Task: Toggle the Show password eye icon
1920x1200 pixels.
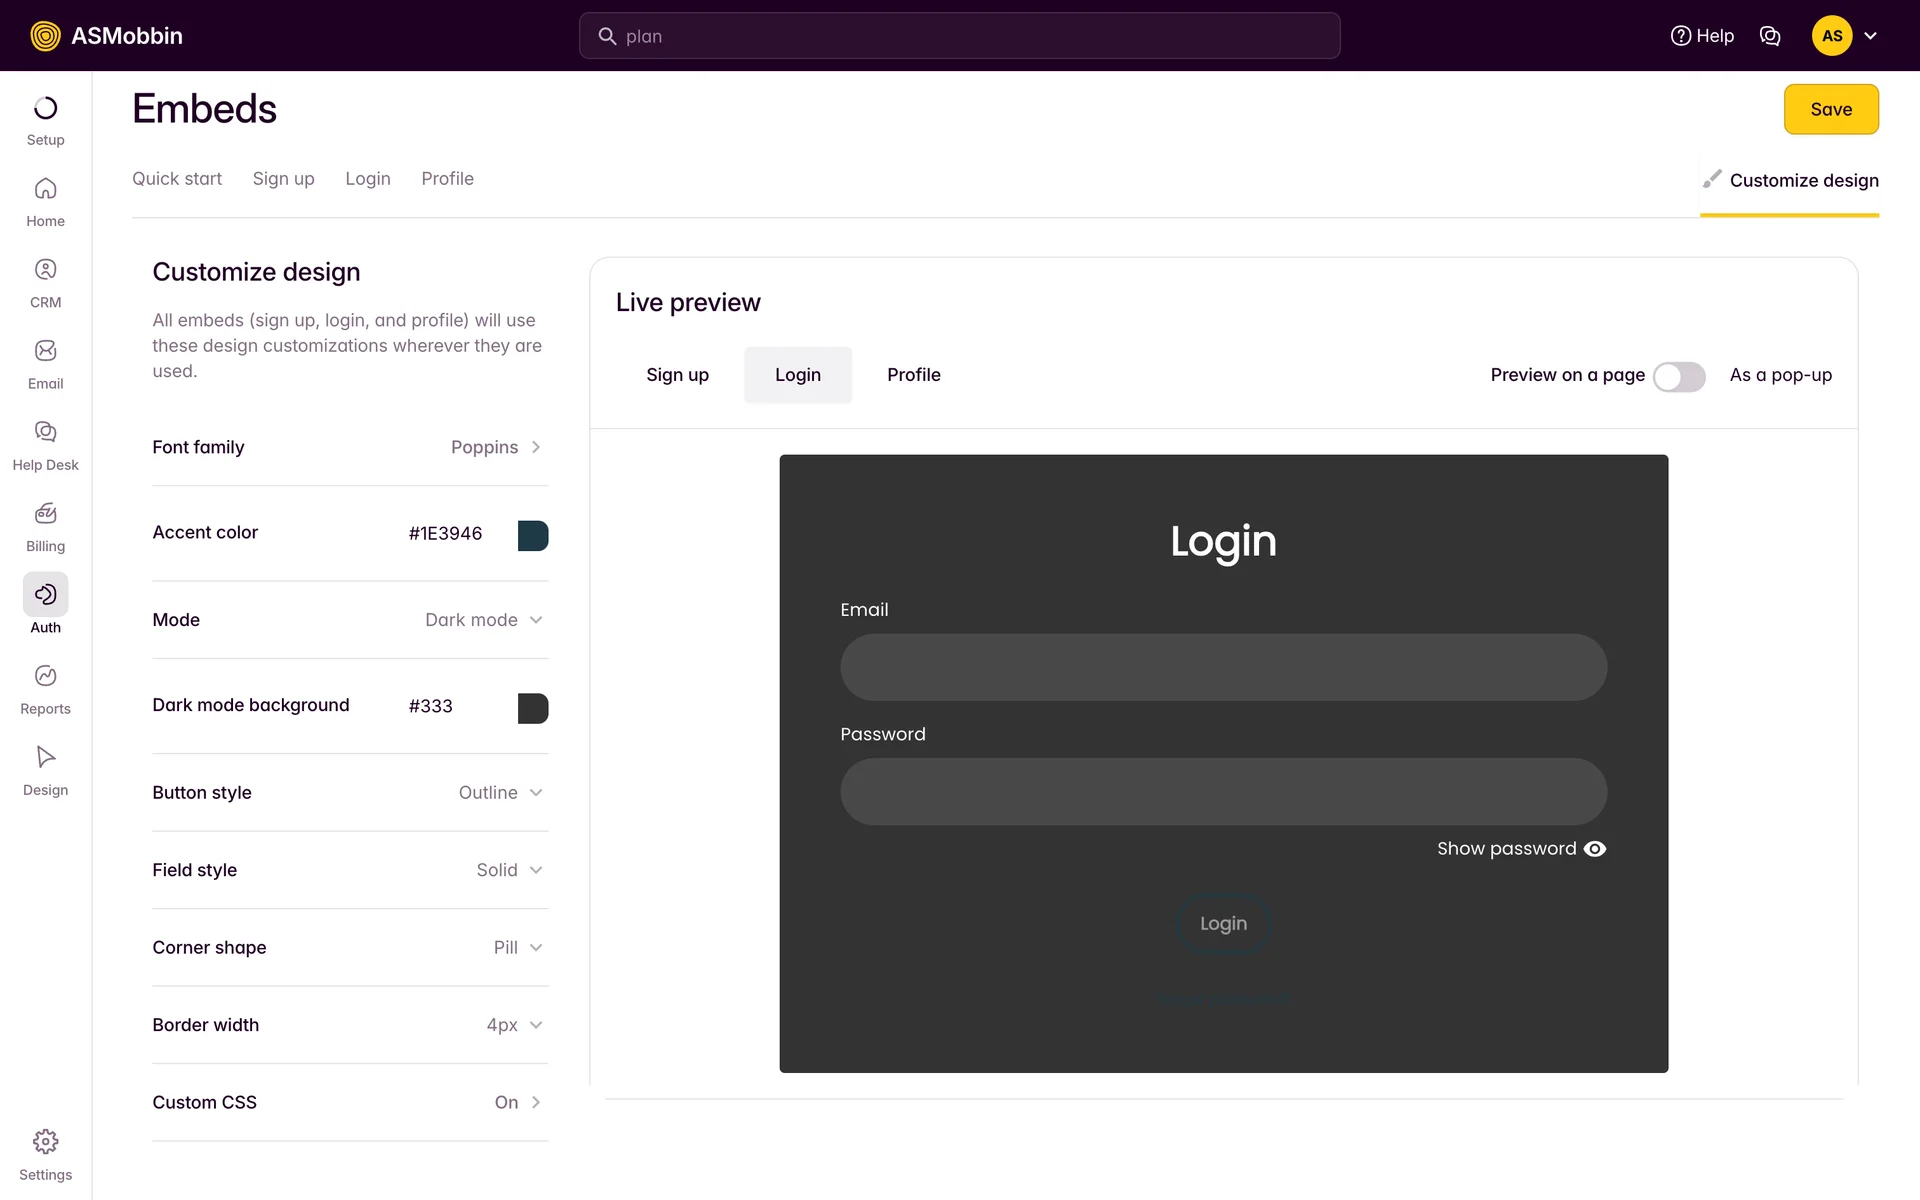Action: pos(1595,849)
